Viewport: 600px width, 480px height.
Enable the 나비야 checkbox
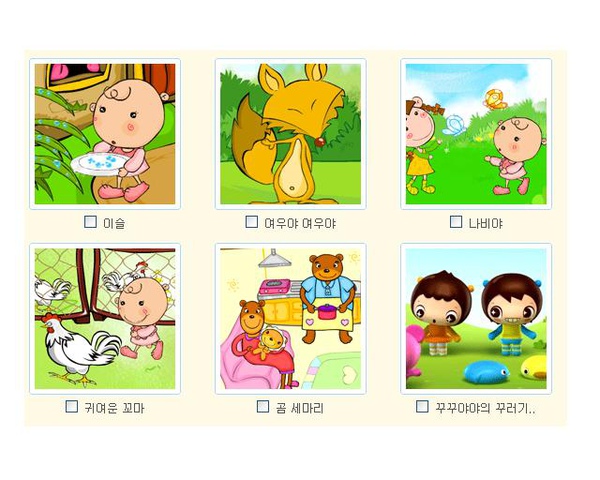456,222
